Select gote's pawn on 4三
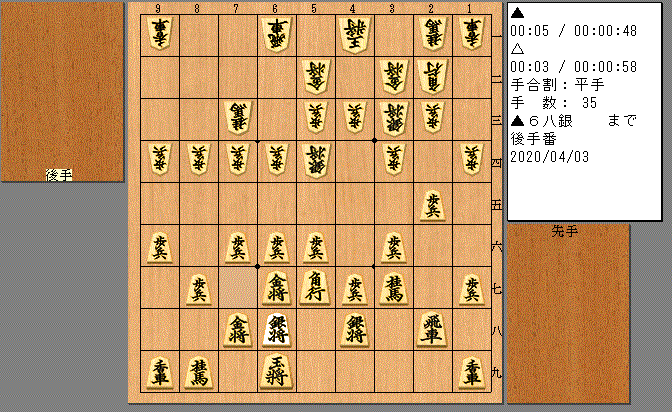Screen dimensions: 672x412 tap(354, 117)
